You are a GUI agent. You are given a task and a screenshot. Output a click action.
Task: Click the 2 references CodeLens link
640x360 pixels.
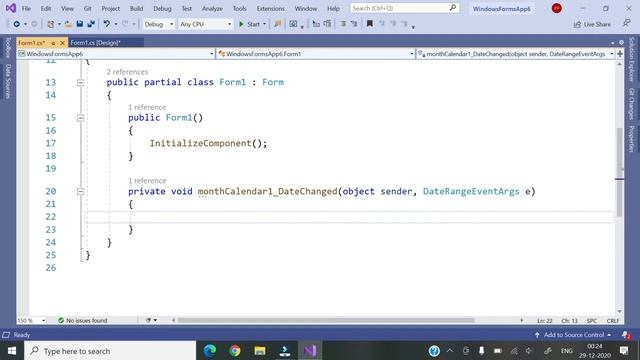[x=127, y=72]
